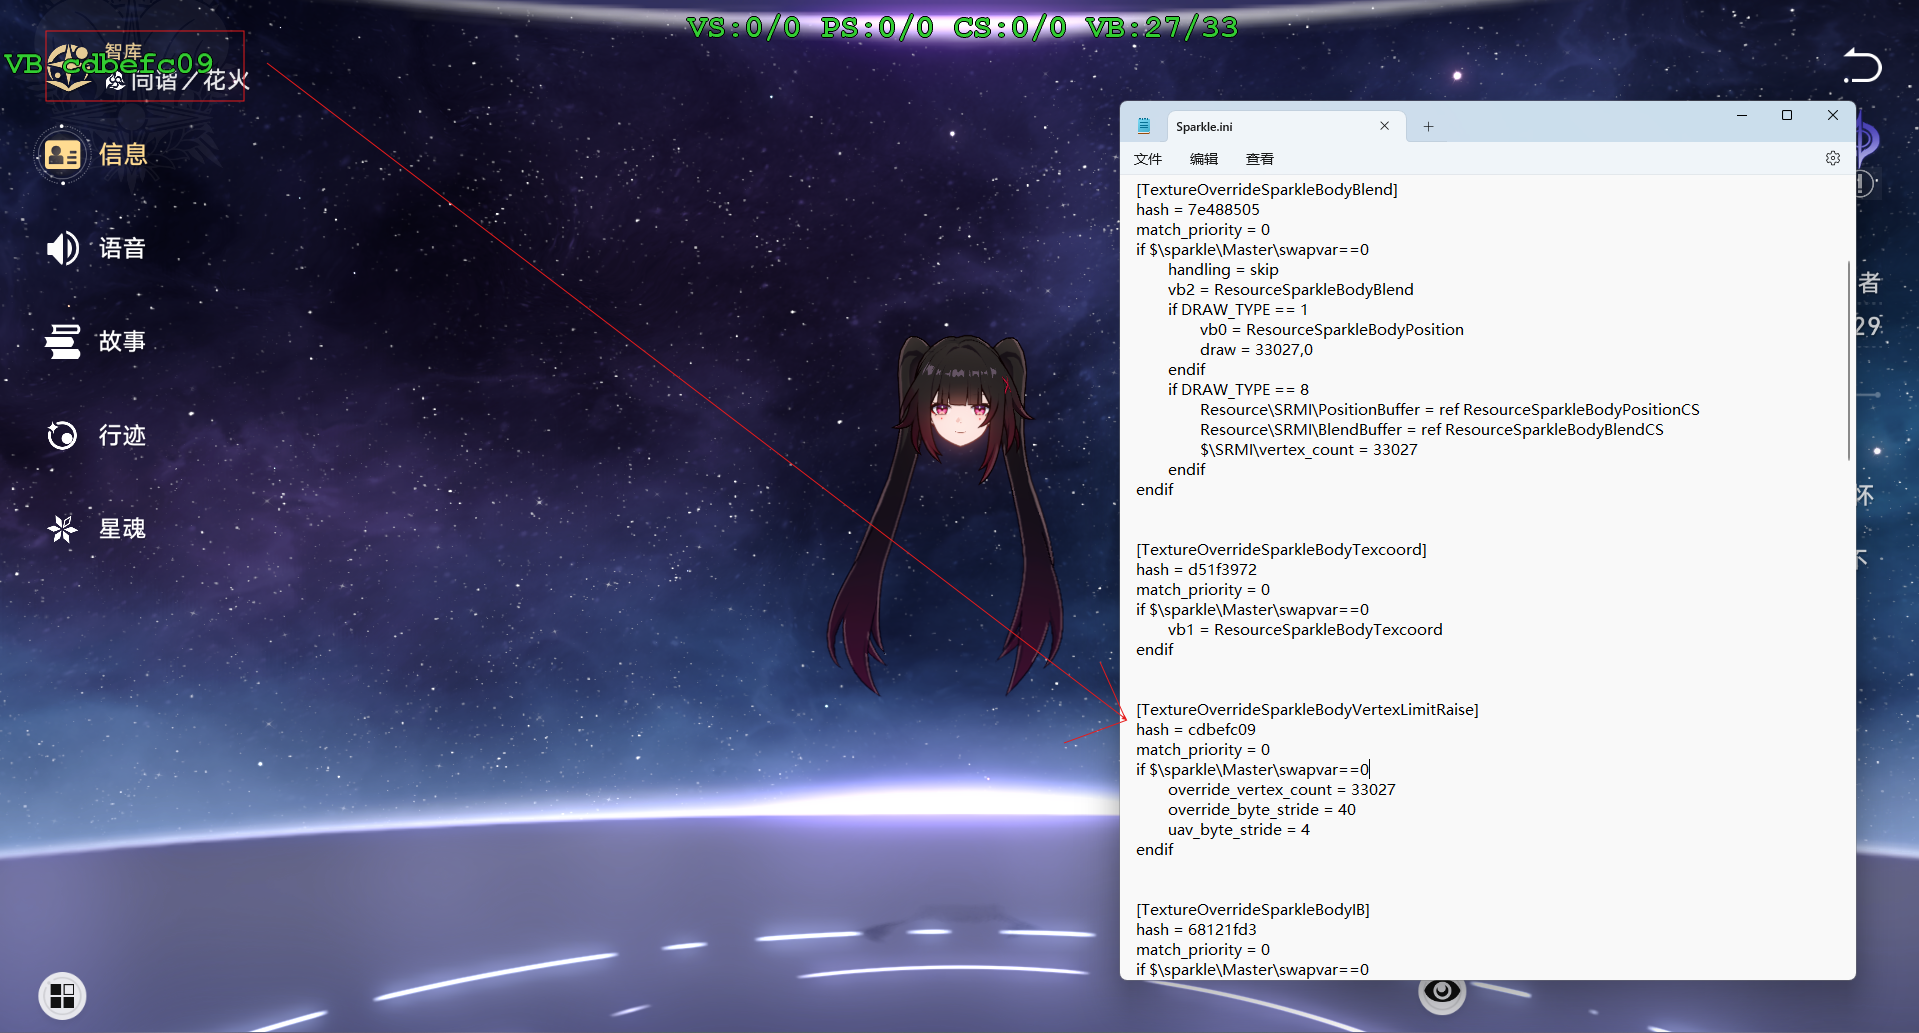Click the line hash = 7e488505

1198,210
